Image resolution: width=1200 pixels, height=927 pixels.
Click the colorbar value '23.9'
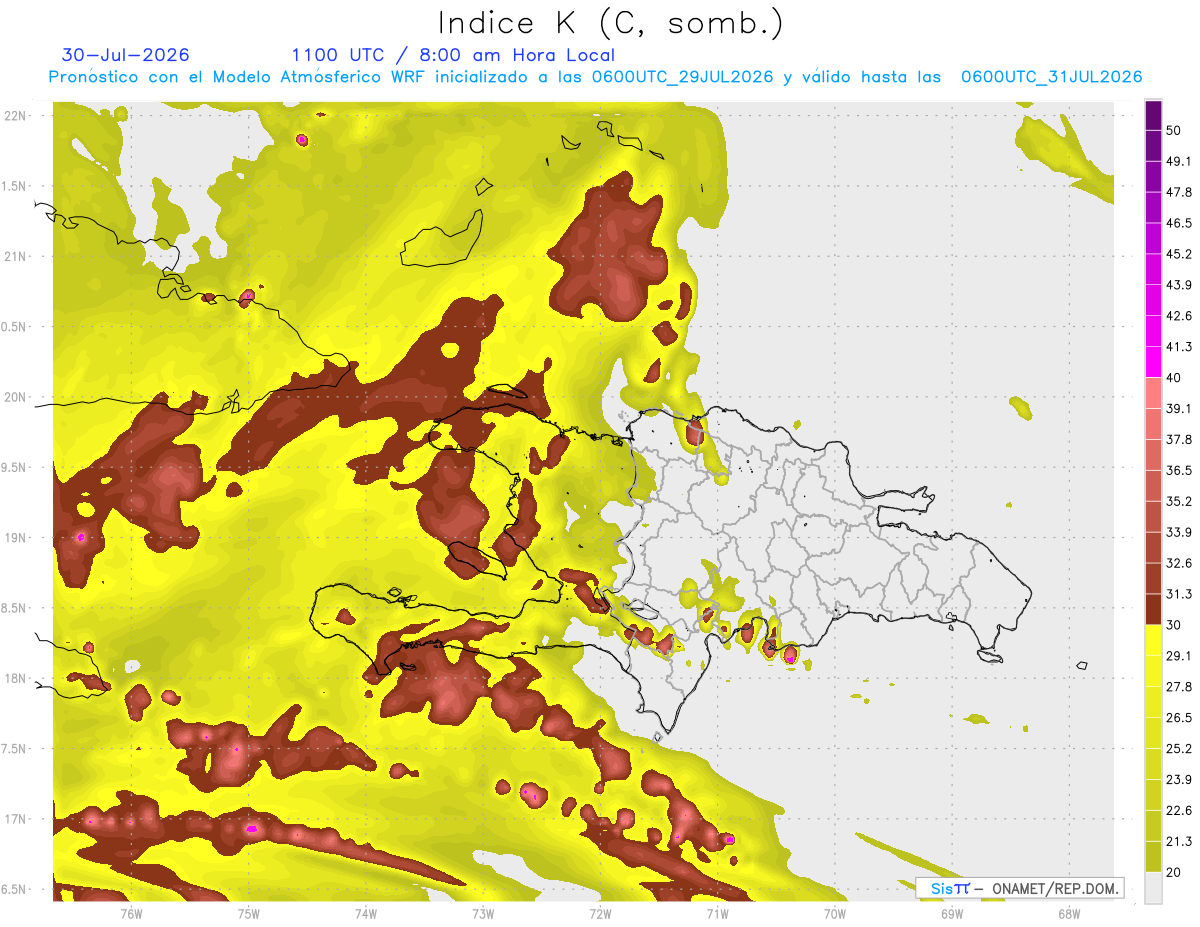tap(1178, 779)
